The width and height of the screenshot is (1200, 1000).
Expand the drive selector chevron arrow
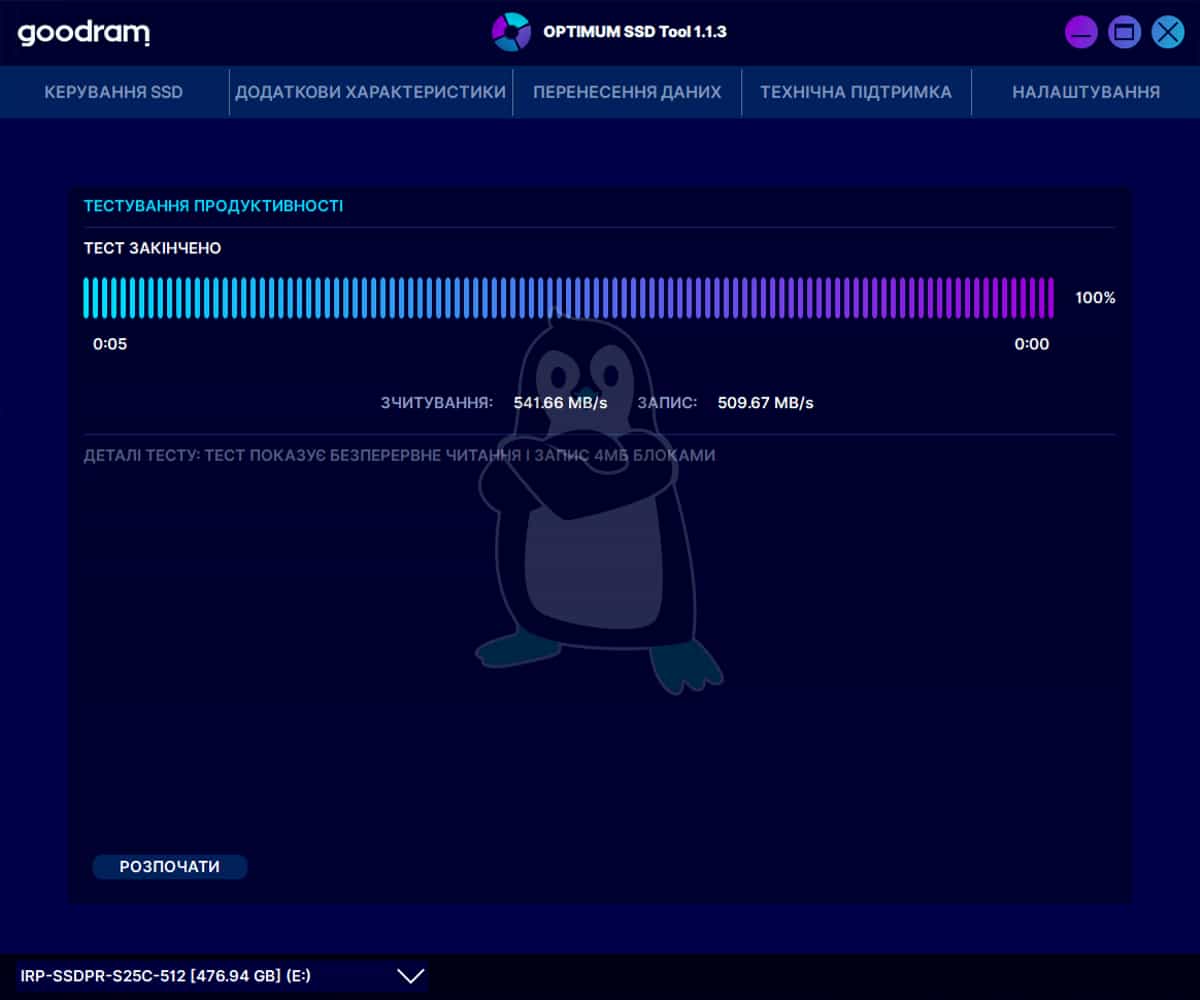click(411, 976)
